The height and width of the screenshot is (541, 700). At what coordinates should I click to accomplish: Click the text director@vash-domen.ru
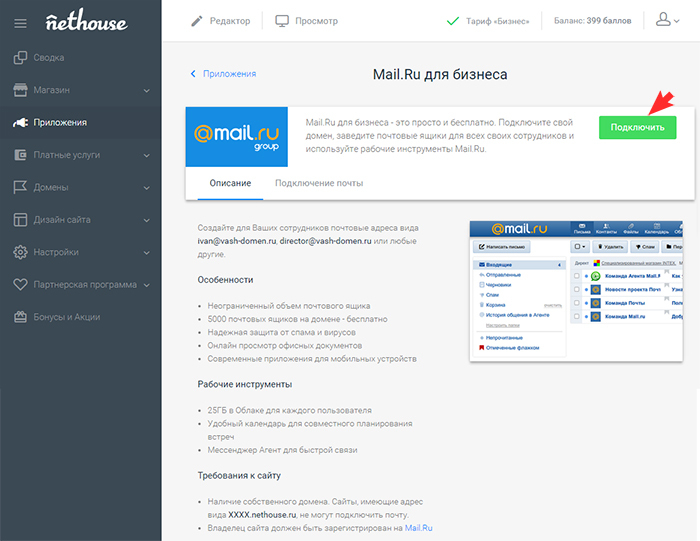pos(325,241)
